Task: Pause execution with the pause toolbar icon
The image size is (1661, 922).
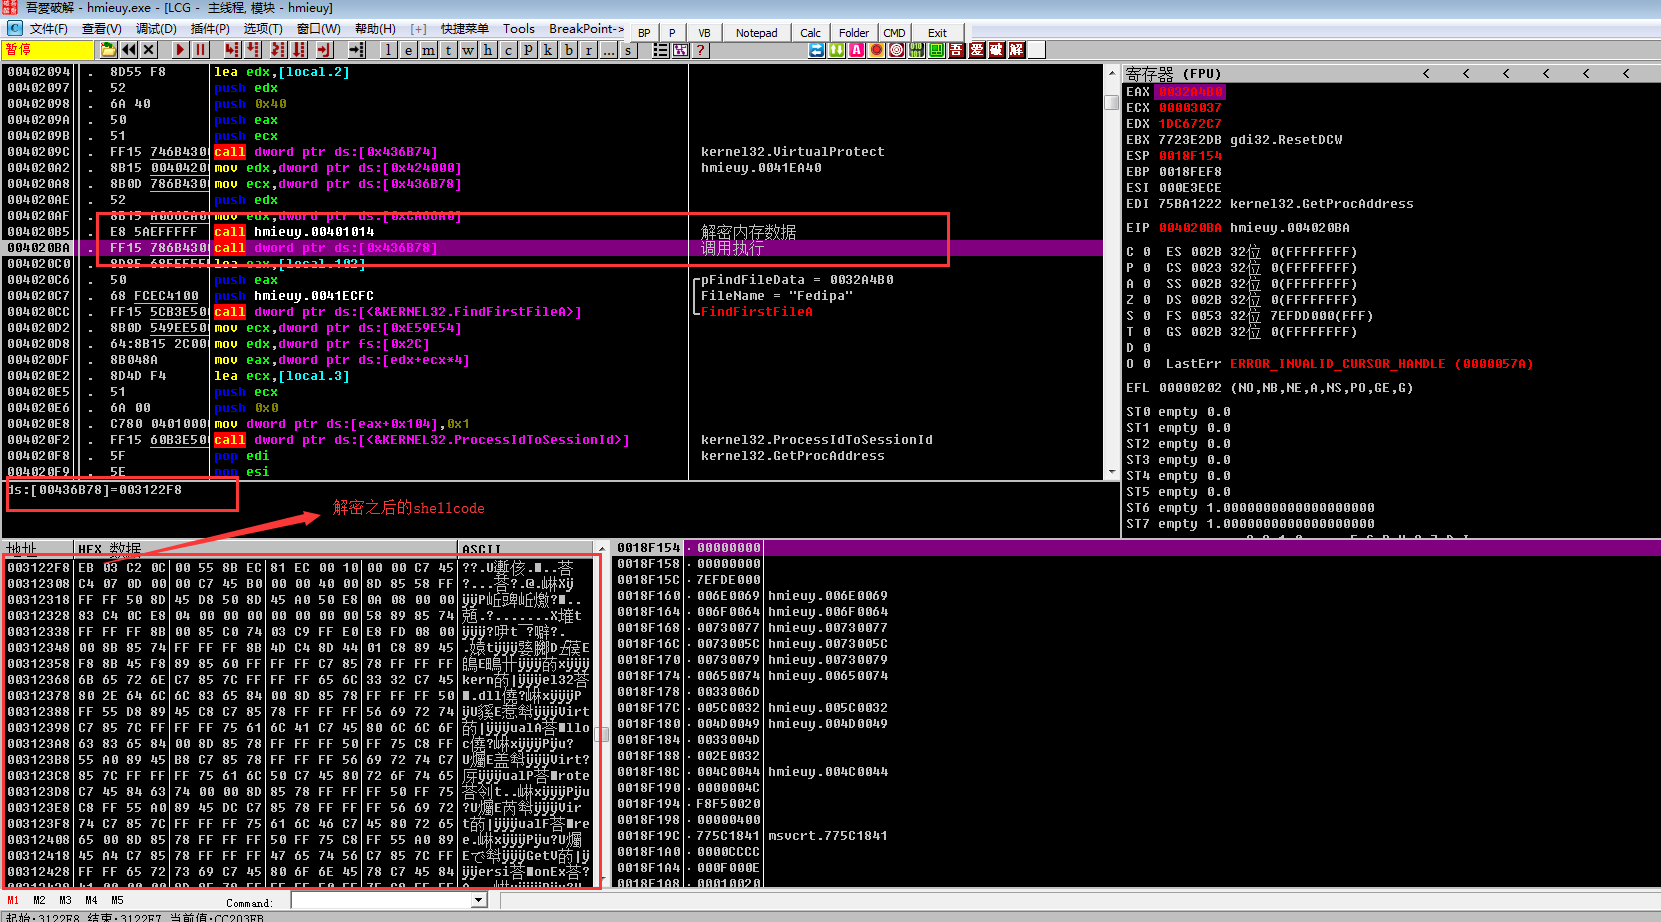Action: pos(200,50)
